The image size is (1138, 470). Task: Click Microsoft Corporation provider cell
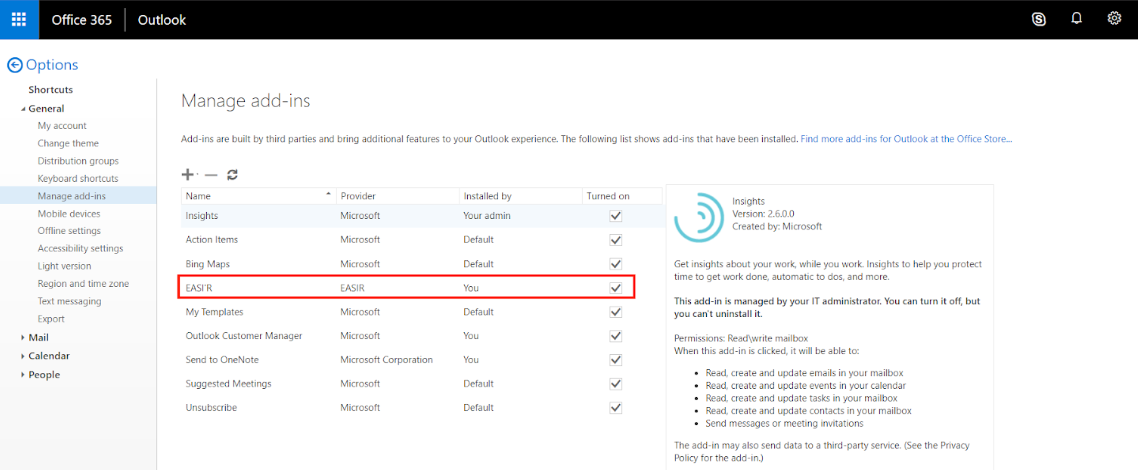click(x=387, y=360)
